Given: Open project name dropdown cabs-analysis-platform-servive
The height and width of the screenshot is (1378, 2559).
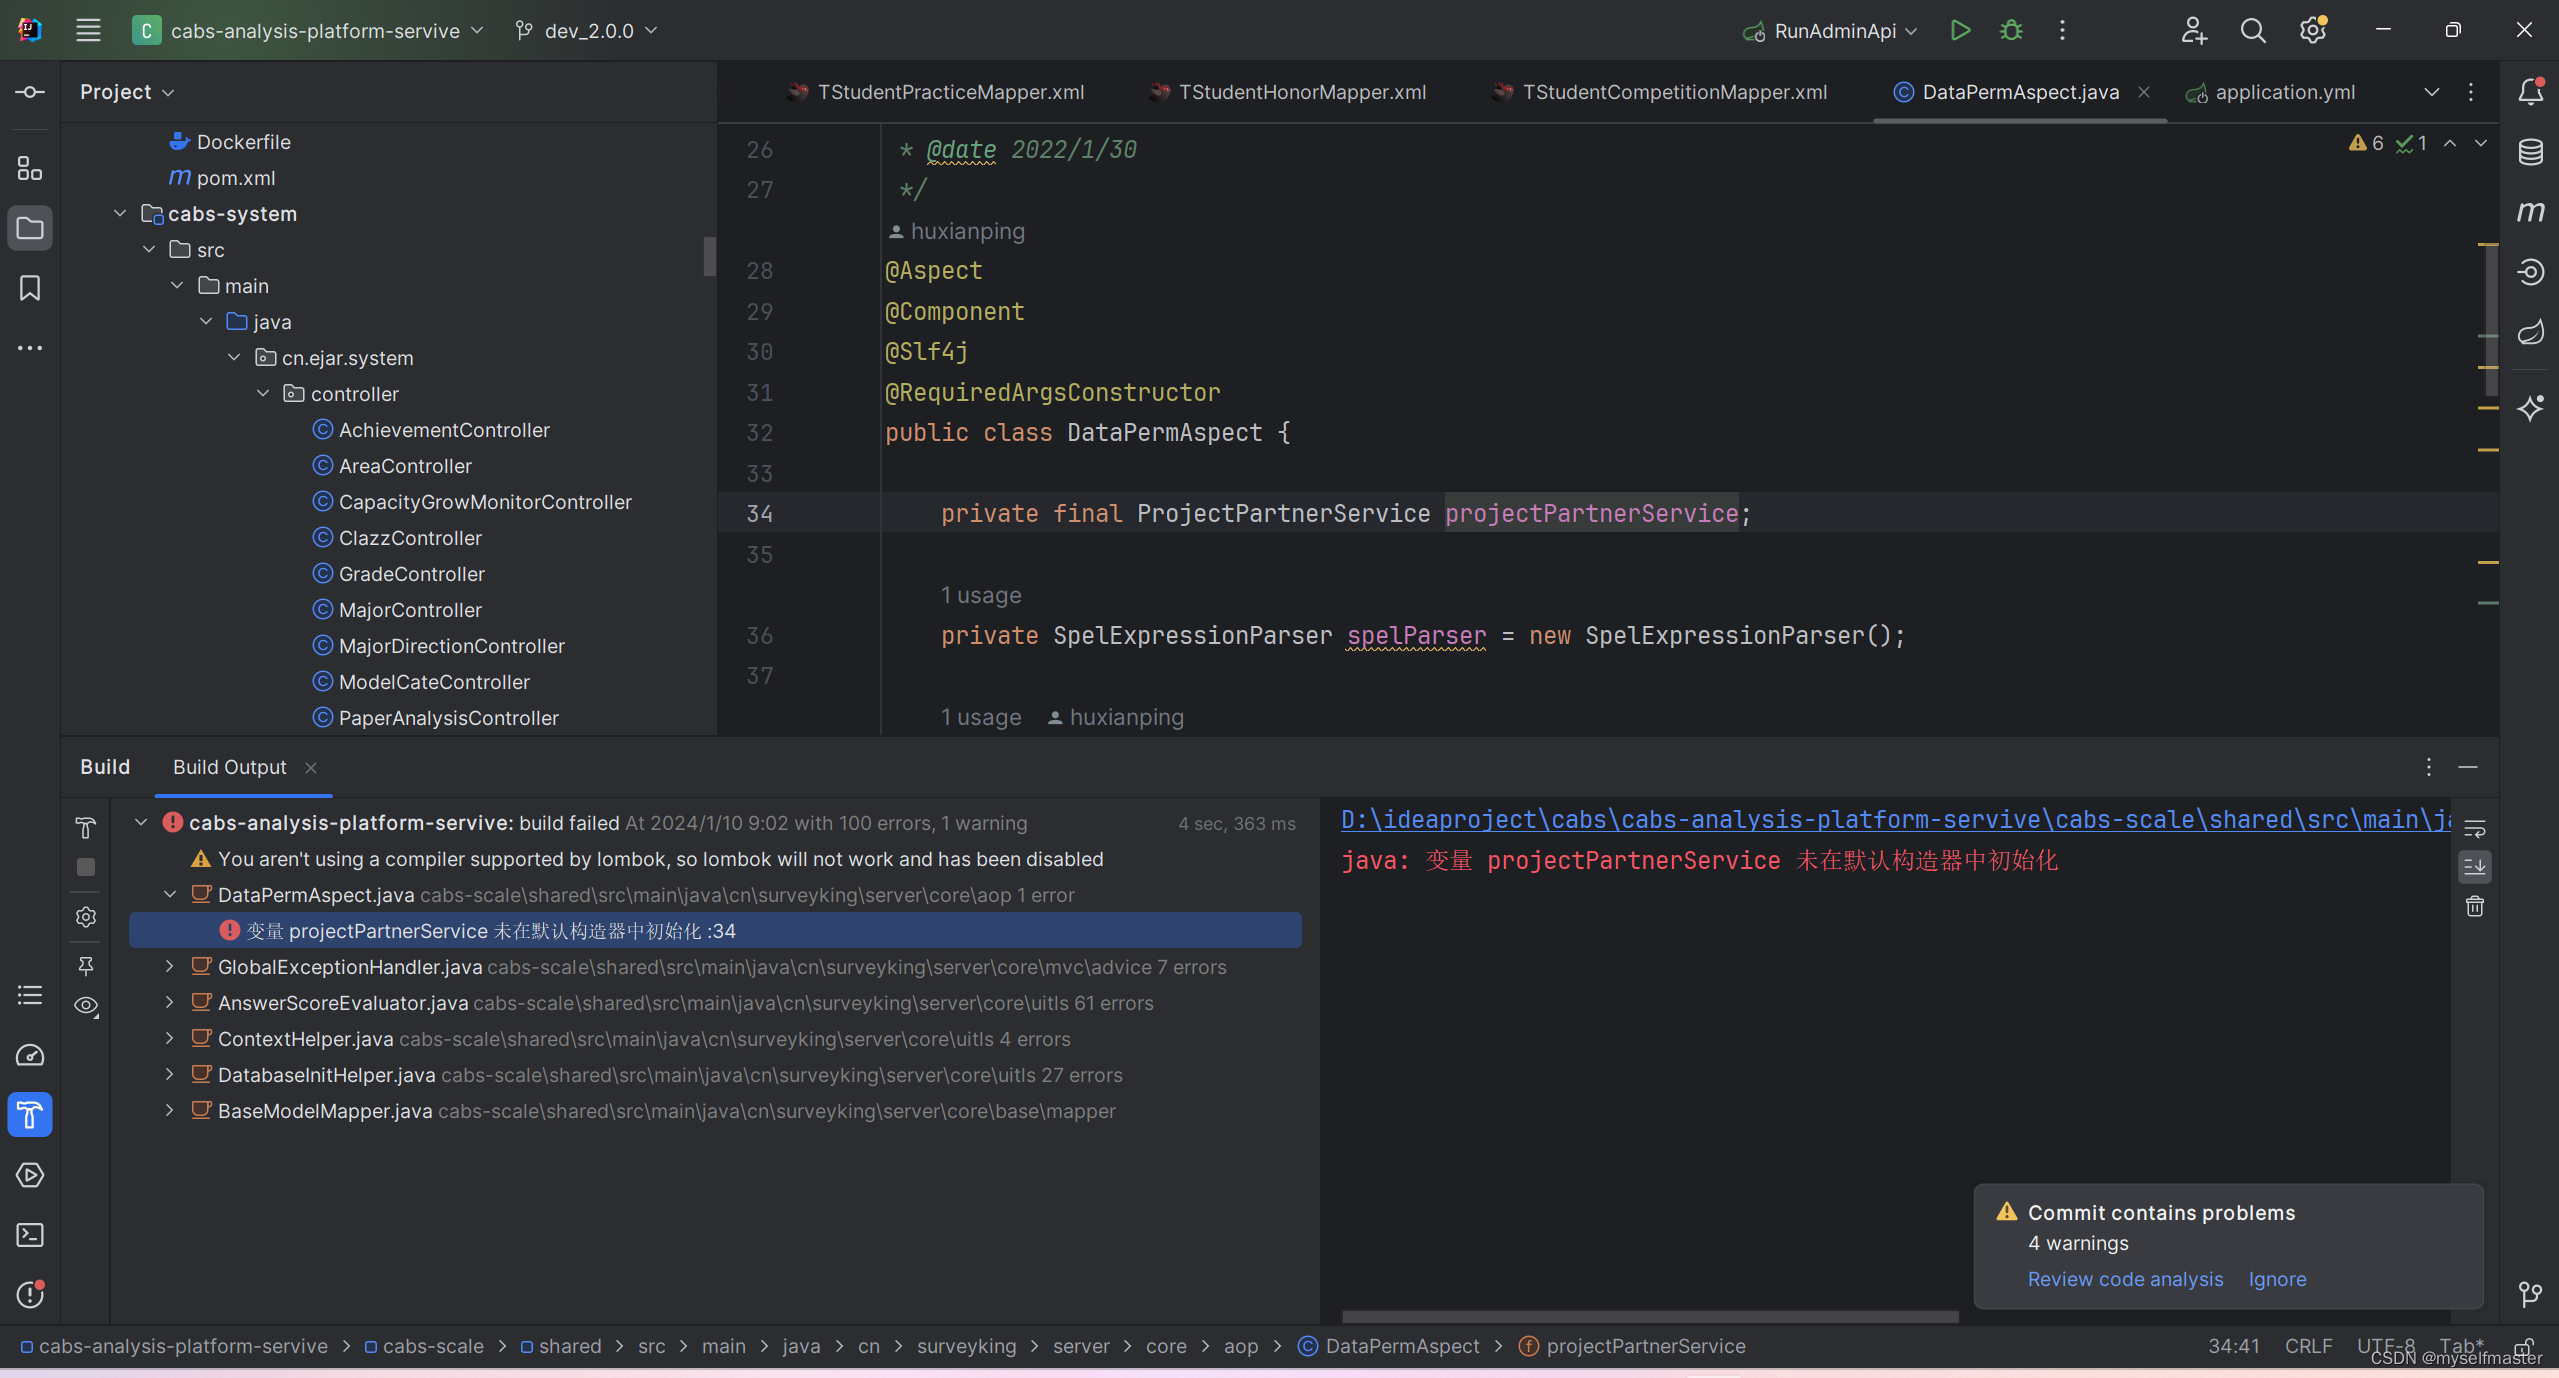Looking at the screenshot, I should click(308, 30).
